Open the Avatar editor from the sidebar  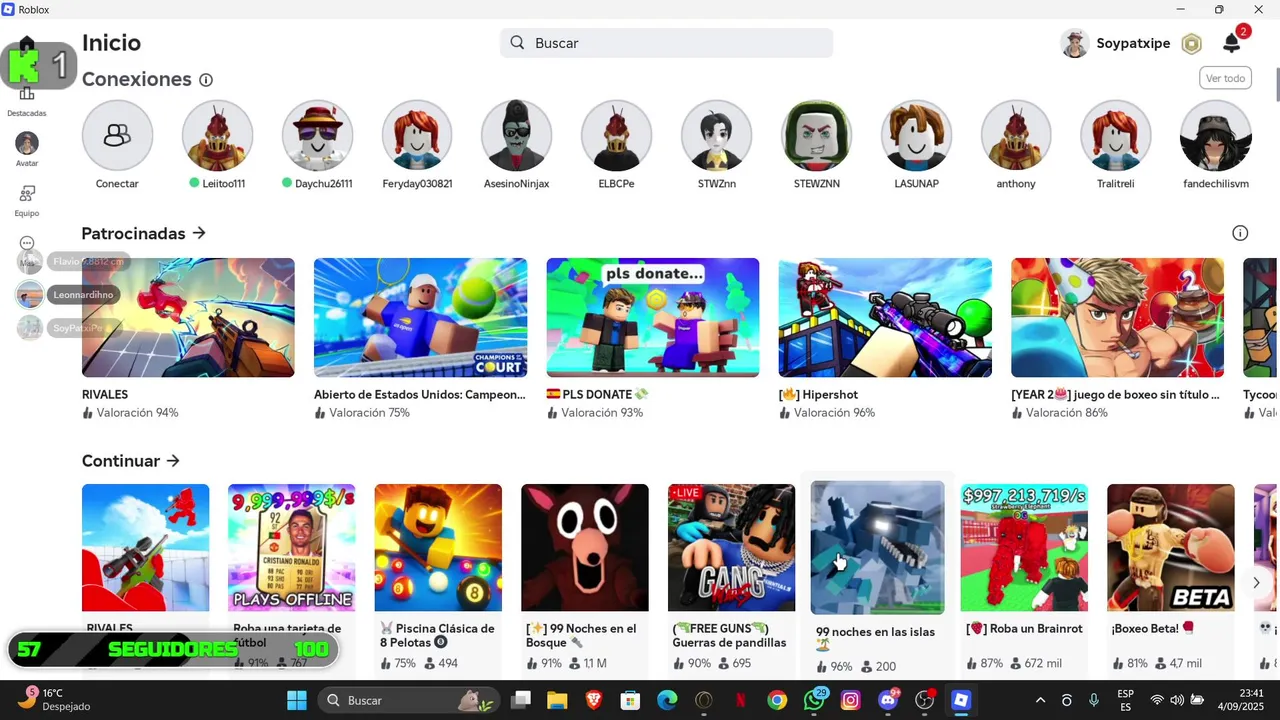click(x=27, y=149)
